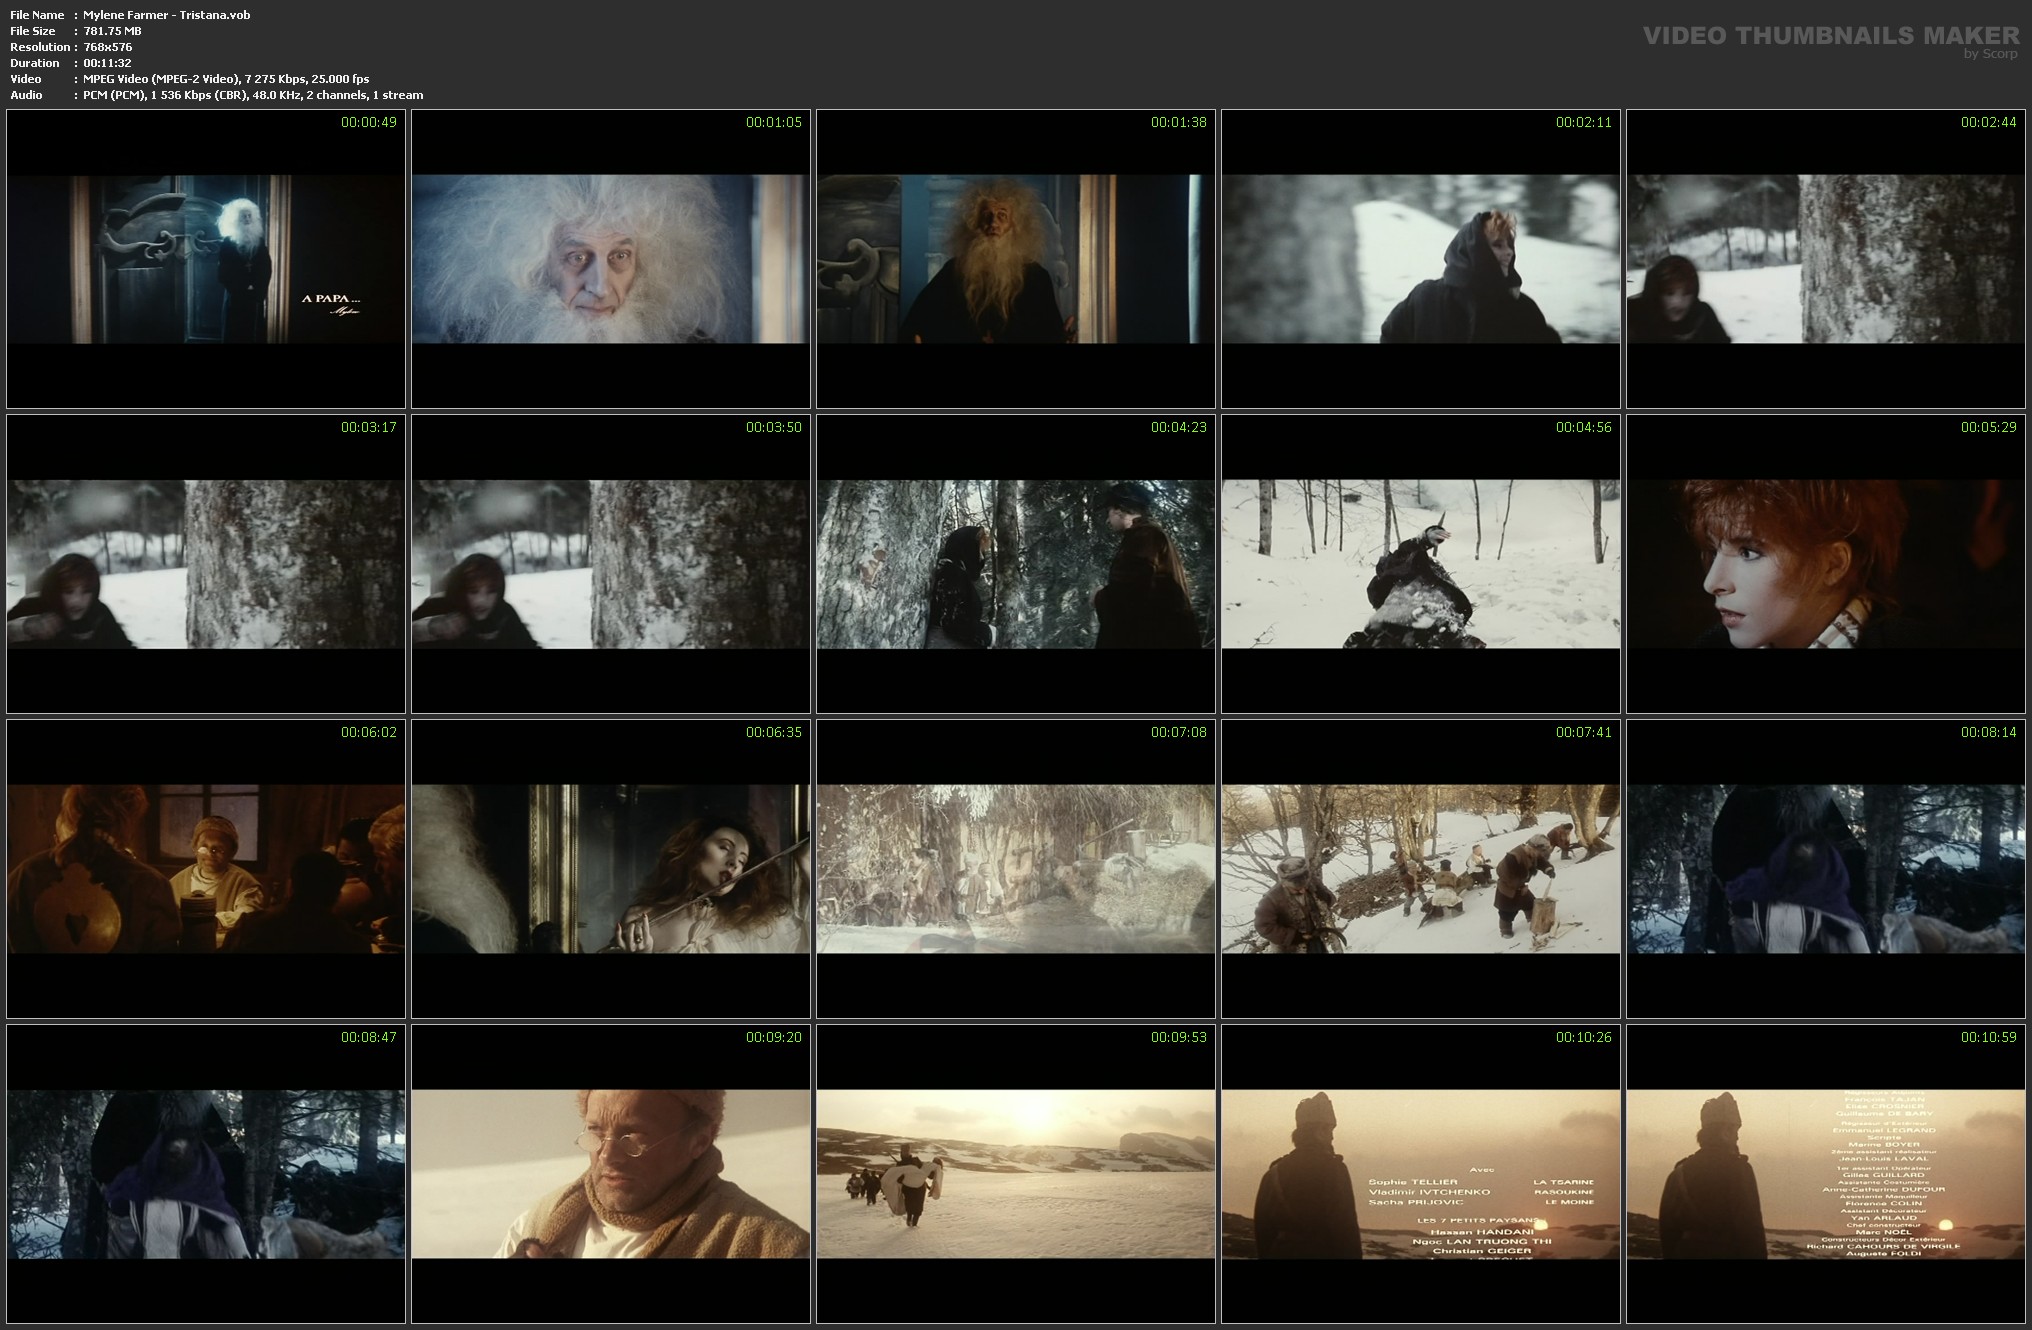Click the file name 'Mylene Farmer - Tristana.vob'
Image resolution: width=2032 pixels, height=1330 pixels.
pyautogui.click(x=167, y=15)
